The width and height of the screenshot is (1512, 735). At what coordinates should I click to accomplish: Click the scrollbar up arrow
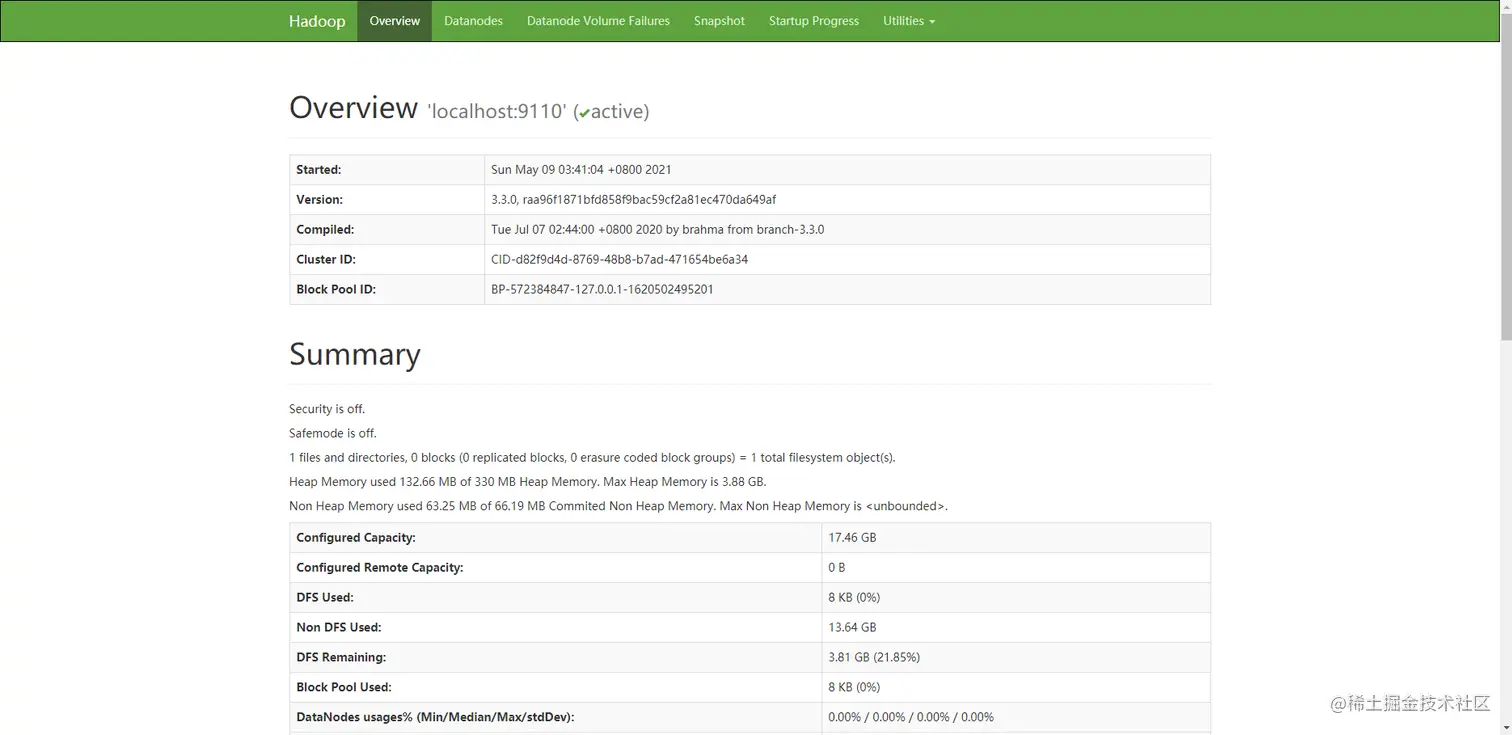[1506, 6]
